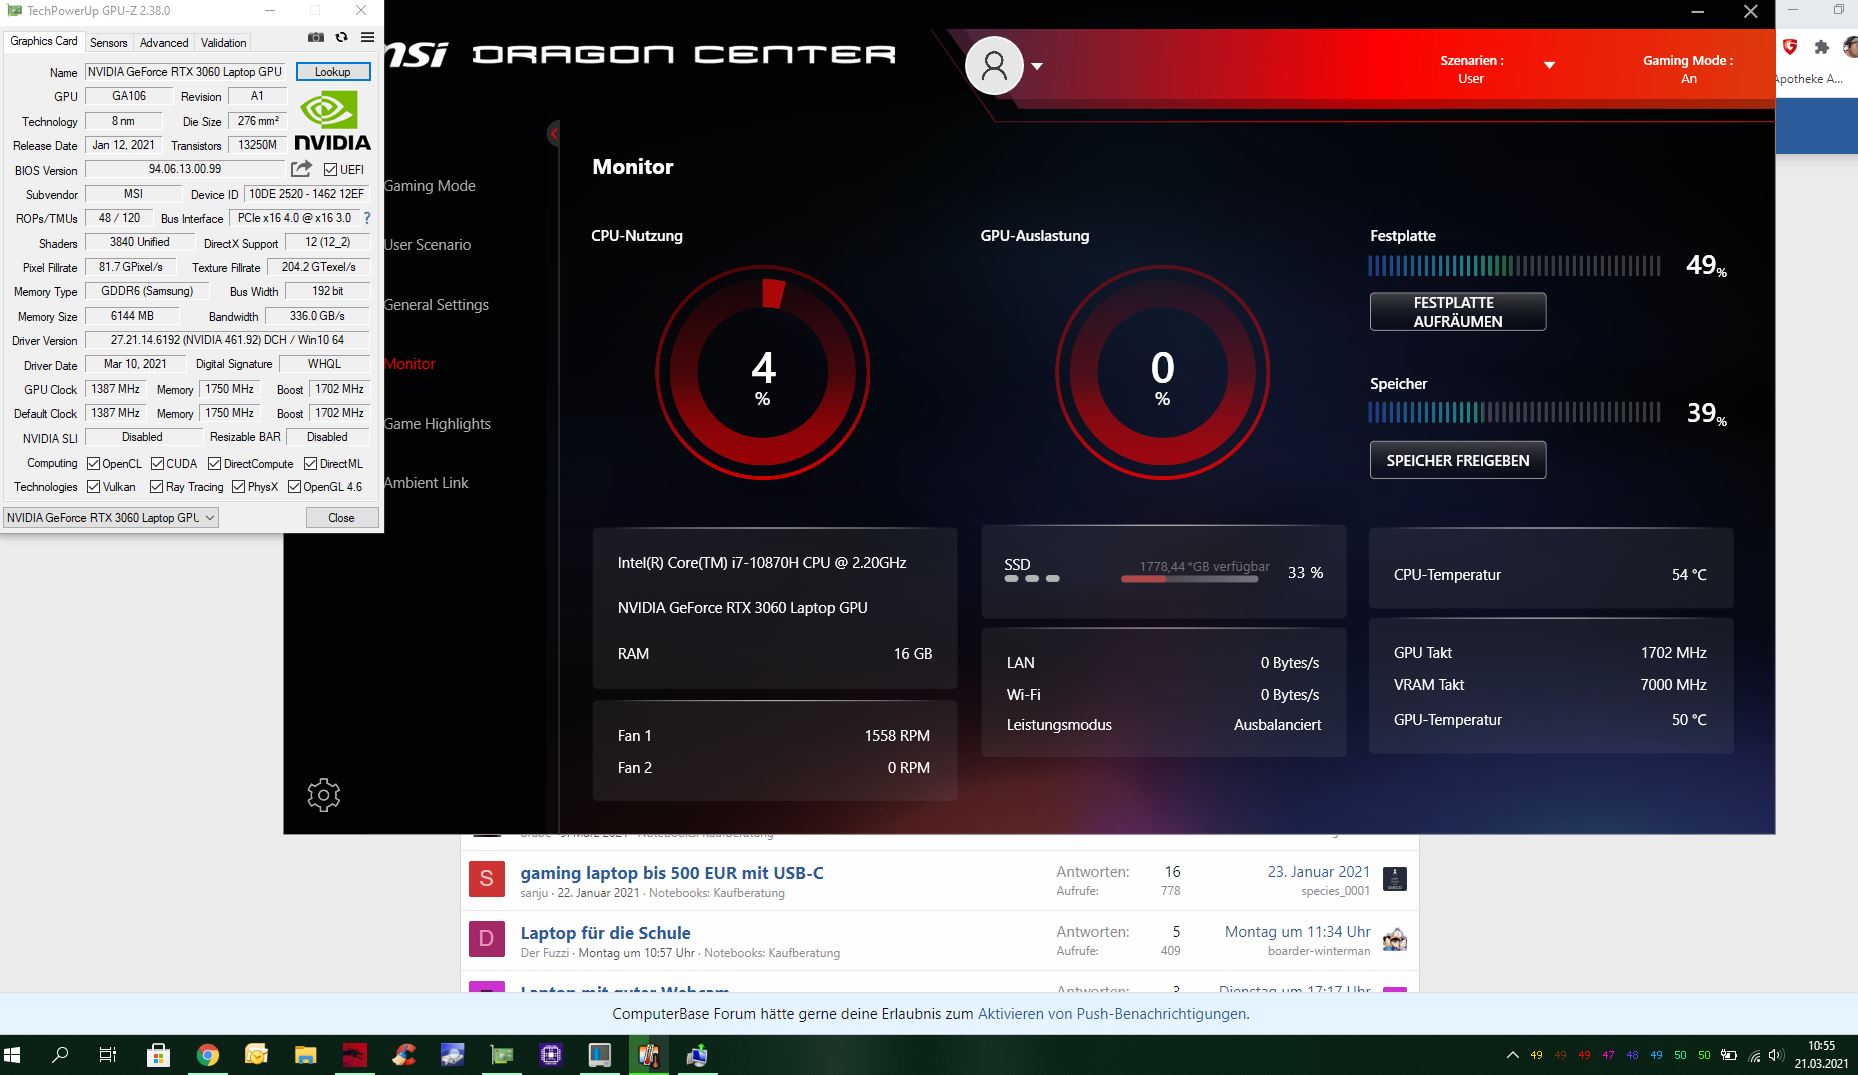
Task: Open Task View on the taskbar
Action: 108,1055
